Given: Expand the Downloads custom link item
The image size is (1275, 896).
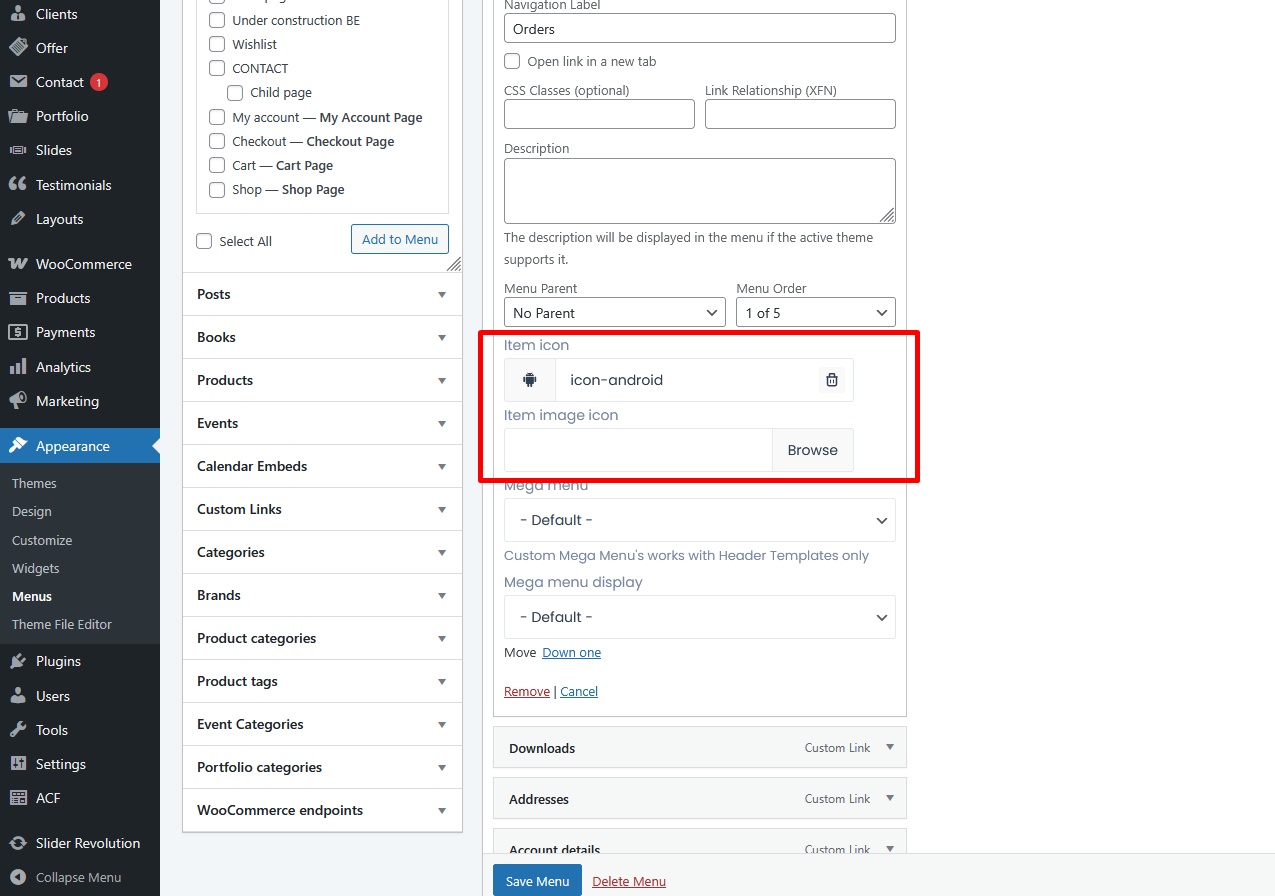Looking at the screenshot, I should pyautogui.click(x=890, y=747).
